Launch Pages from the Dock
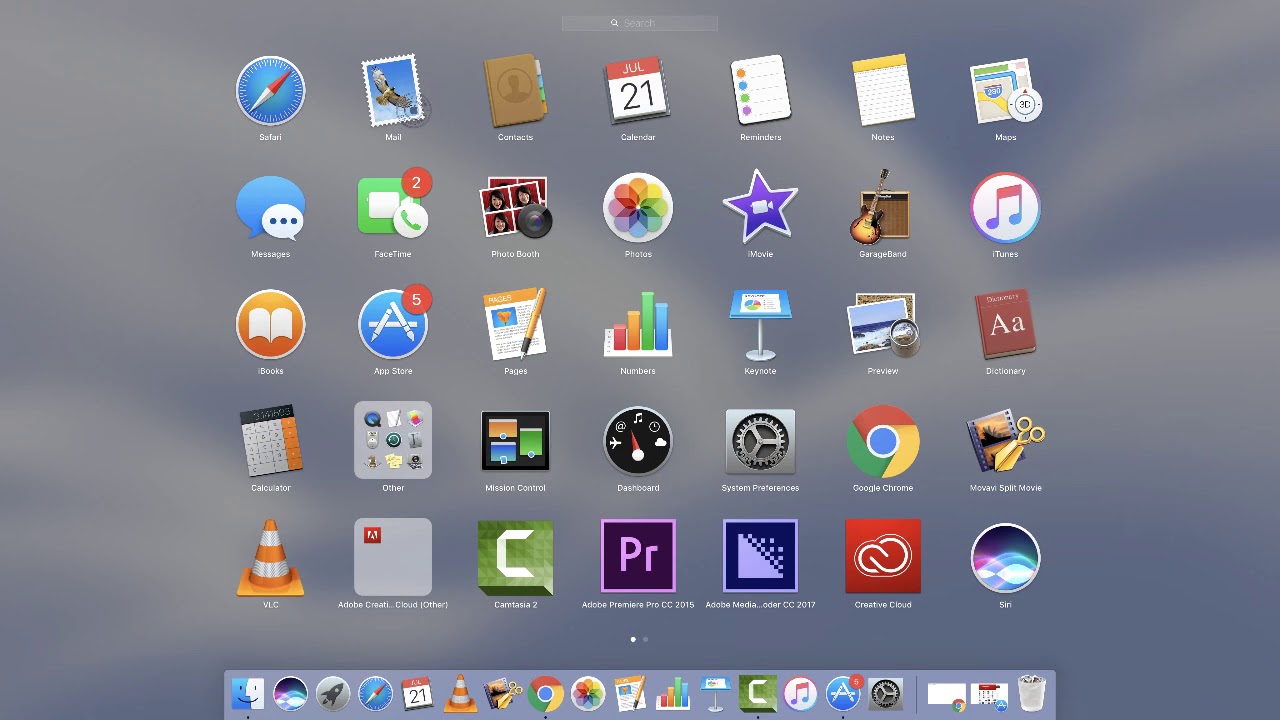 coord(630,694)
